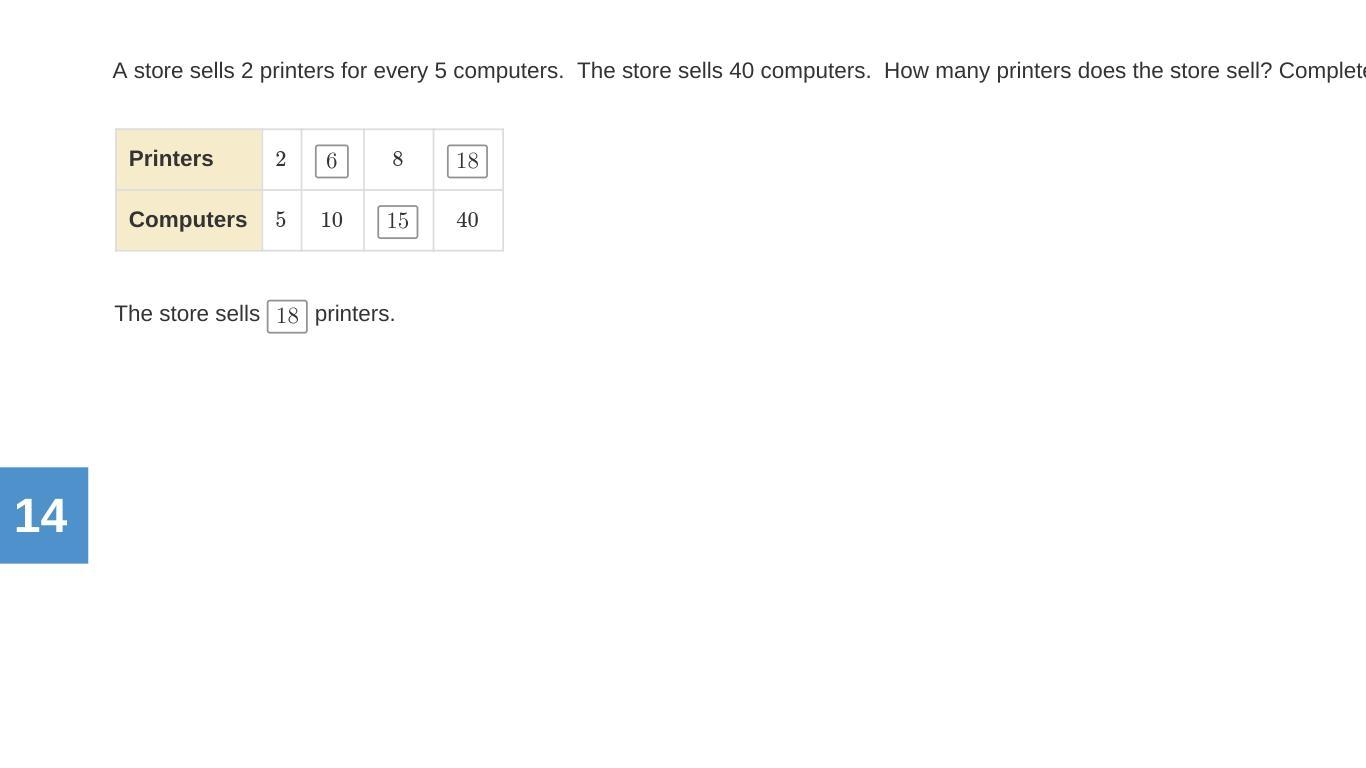
Task: Select the Computers row header cell
Action: coord(189,220)
